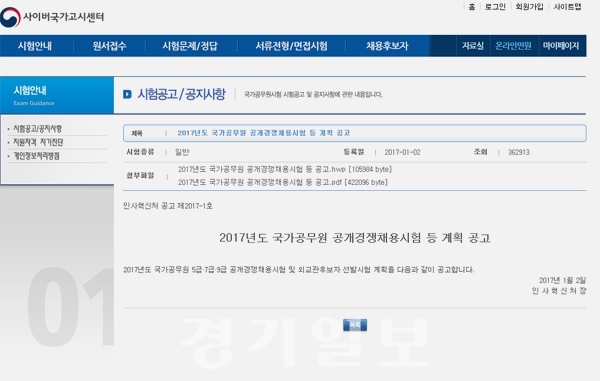
Task: Click the 2017년 1월 2일 date line
Action: [562, 280]
